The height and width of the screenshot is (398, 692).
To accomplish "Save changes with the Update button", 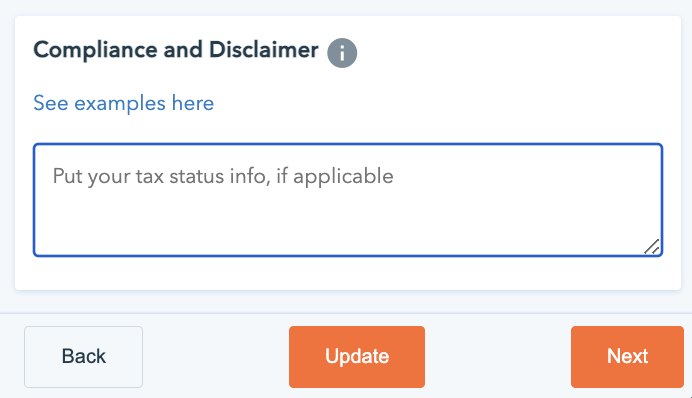I will (x=357, y=357).
